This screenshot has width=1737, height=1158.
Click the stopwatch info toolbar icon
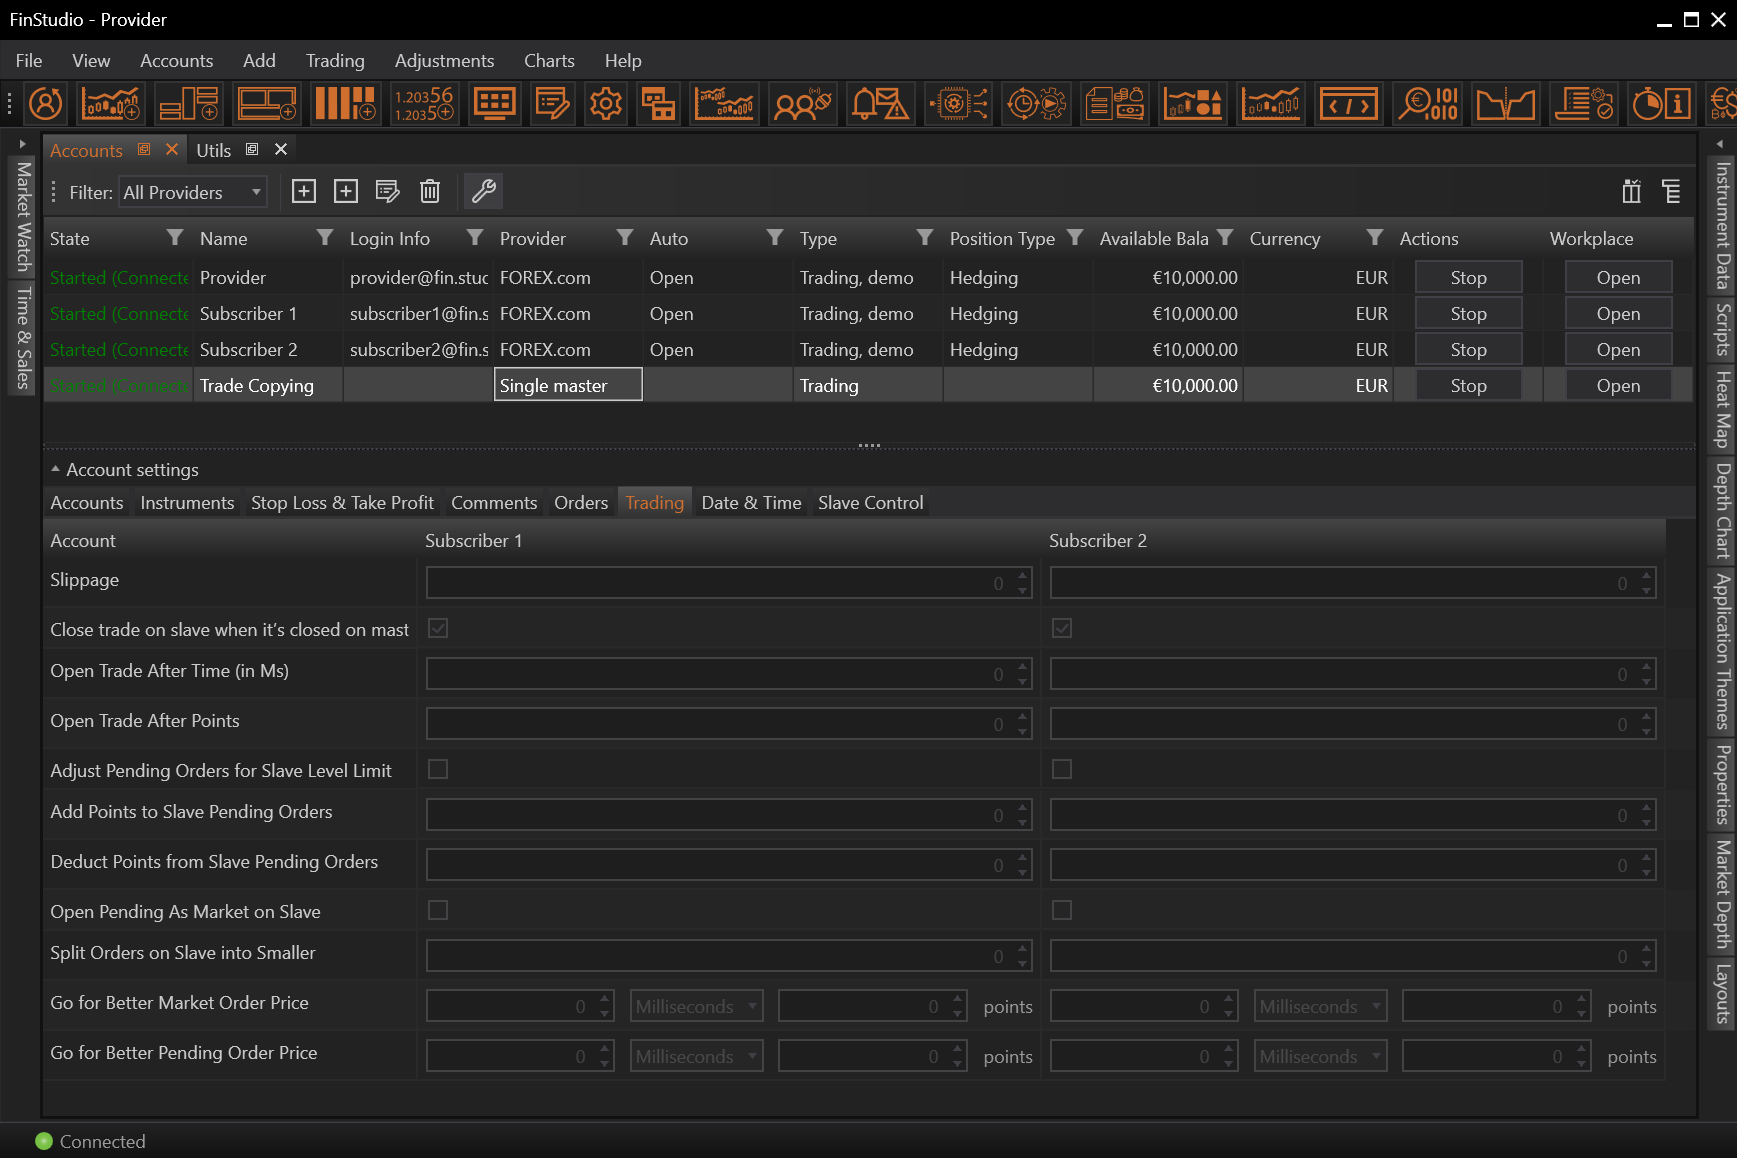click(1660, 104)
